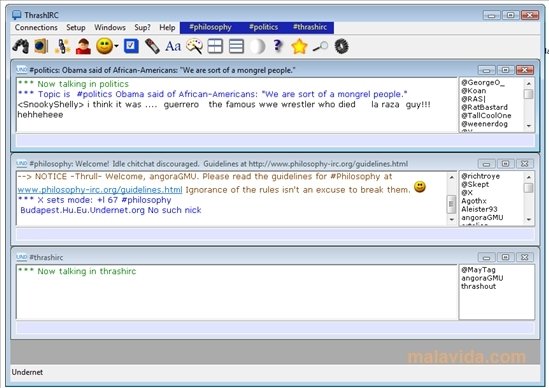549x388 pixels.
Task: Click the white half-moon sphere icon
Action: 257,46
